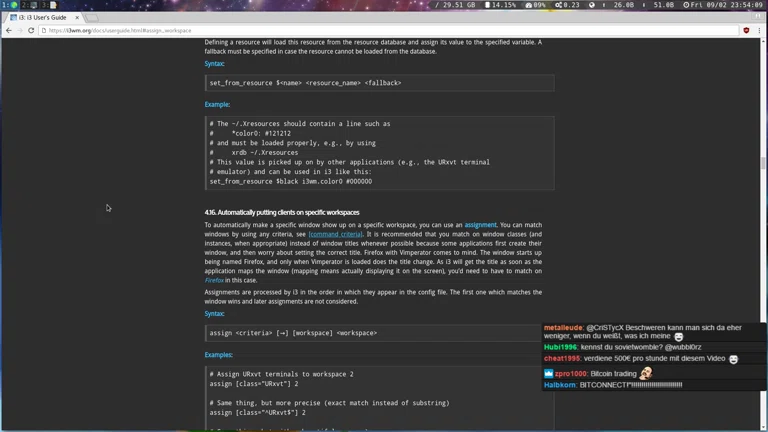Image resolution: width=768 pixels, height=432 pixels.
Task: Click the emote after 'diesem Video'
Action: click(733, 359)
